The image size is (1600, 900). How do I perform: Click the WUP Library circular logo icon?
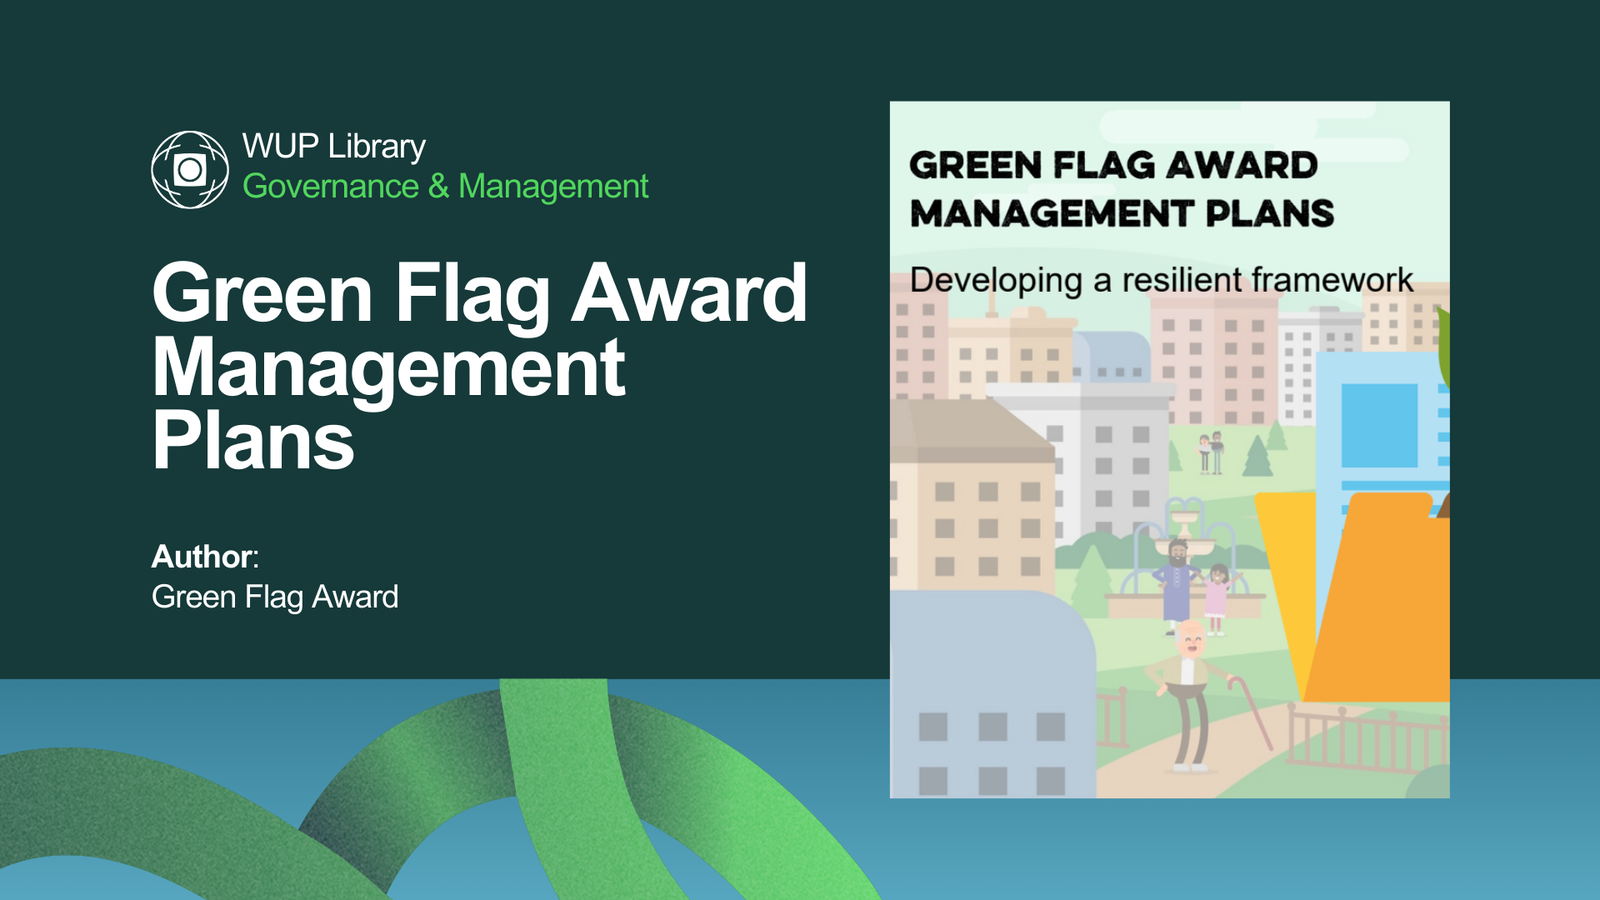click(190, 170)
